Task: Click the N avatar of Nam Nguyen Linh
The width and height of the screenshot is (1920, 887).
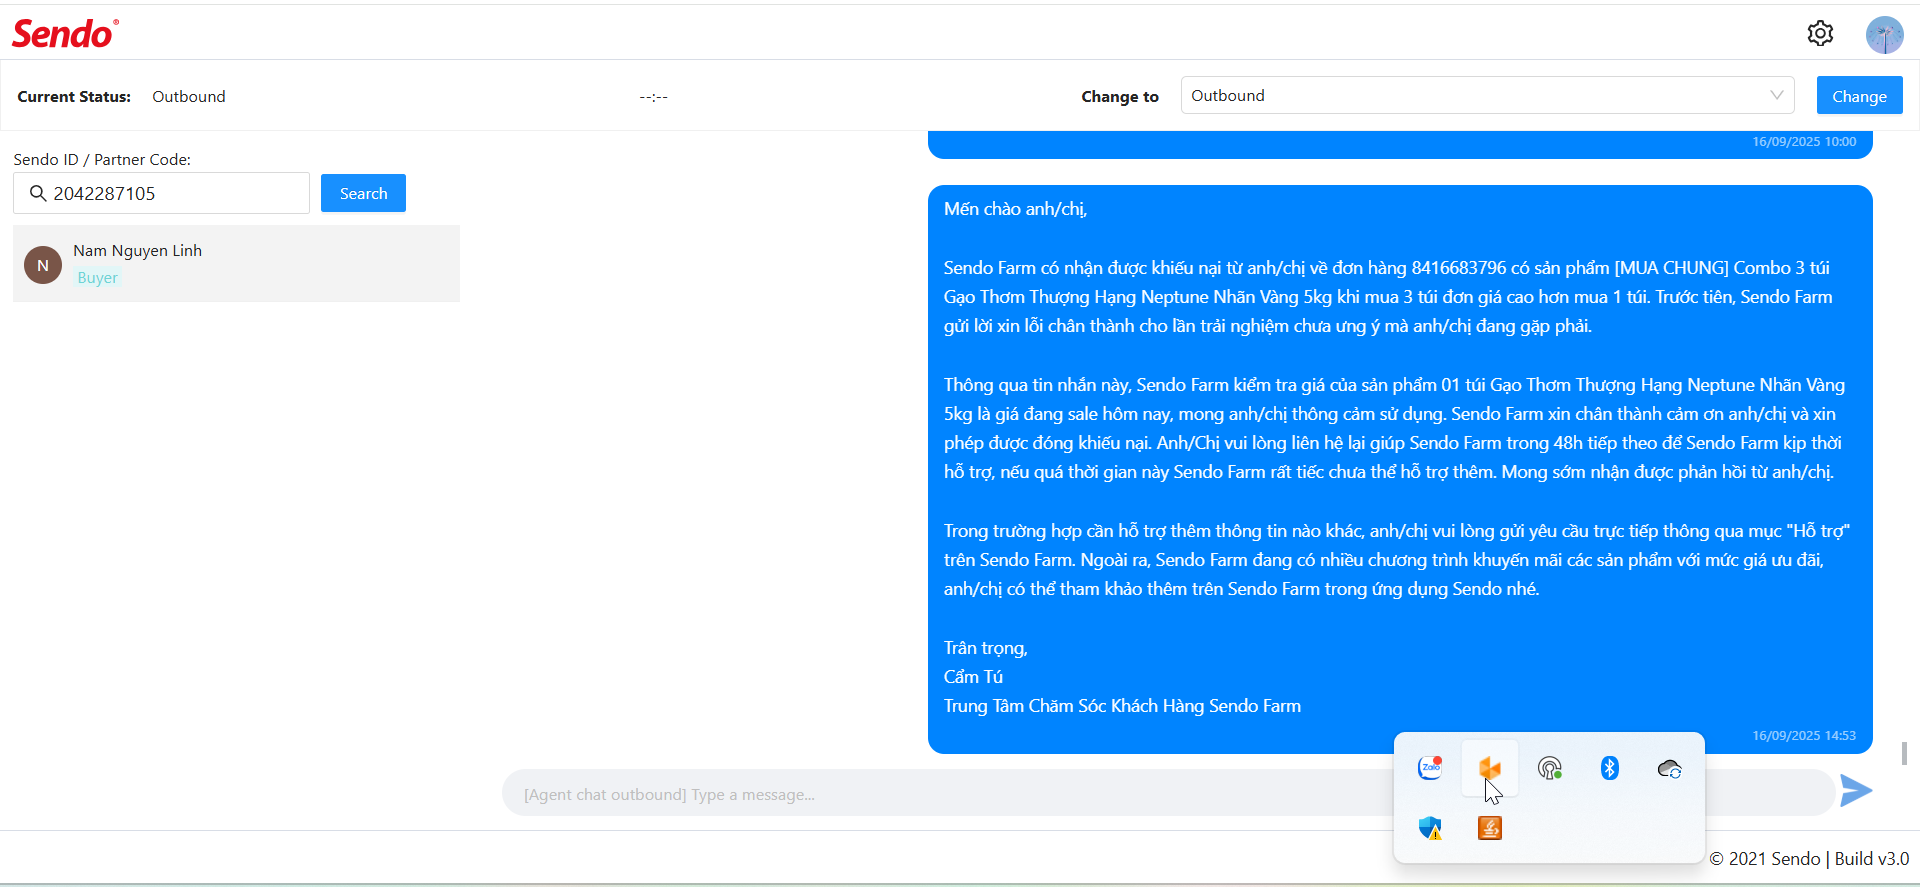Action: [x=43, y=265]
